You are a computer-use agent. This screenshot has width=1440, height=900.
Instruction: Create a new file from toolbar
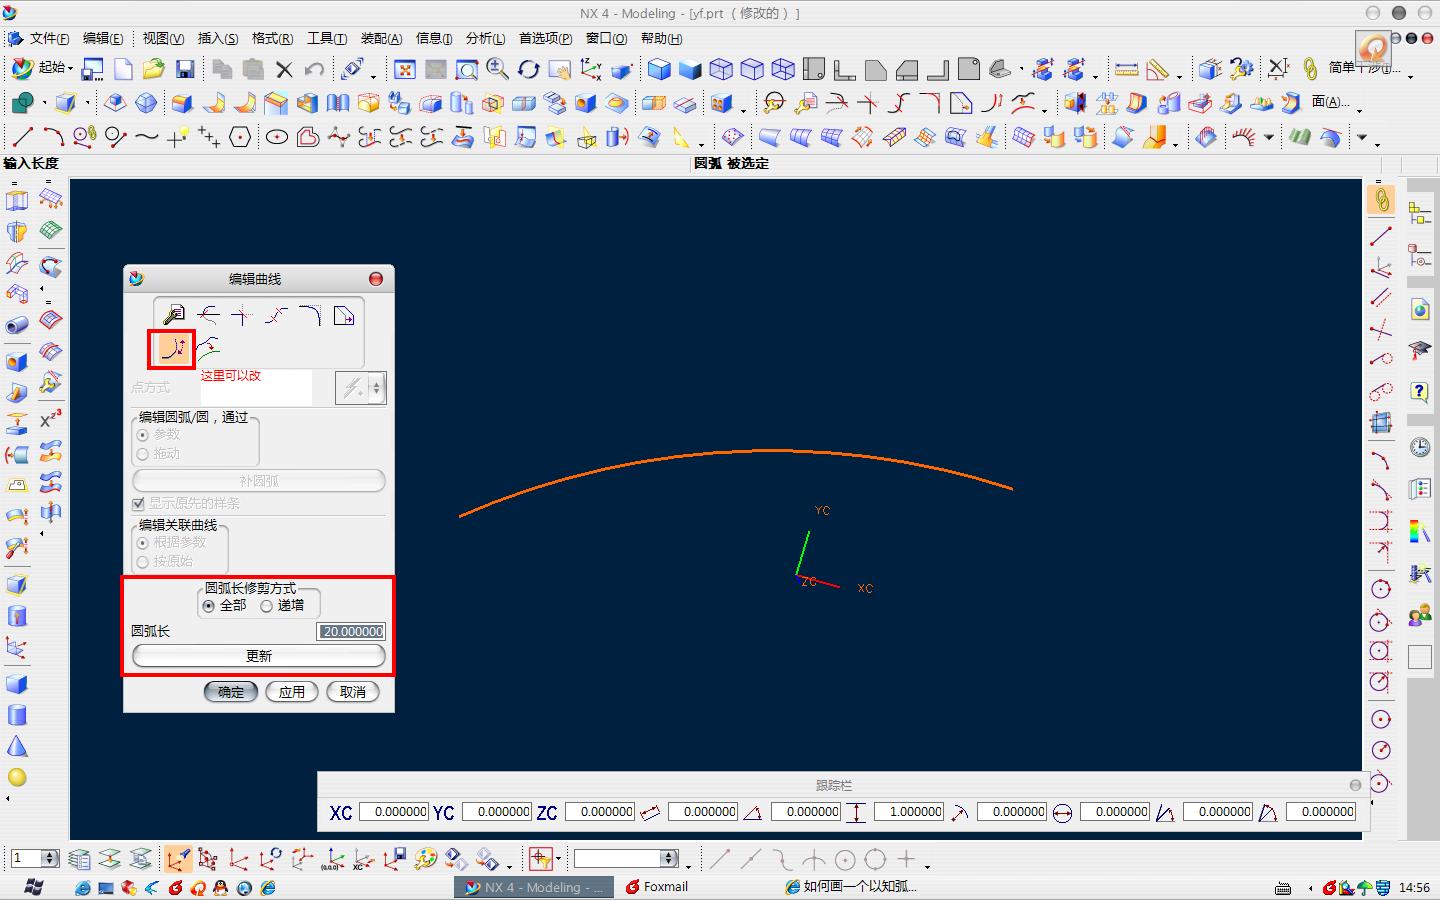[123, 69]
